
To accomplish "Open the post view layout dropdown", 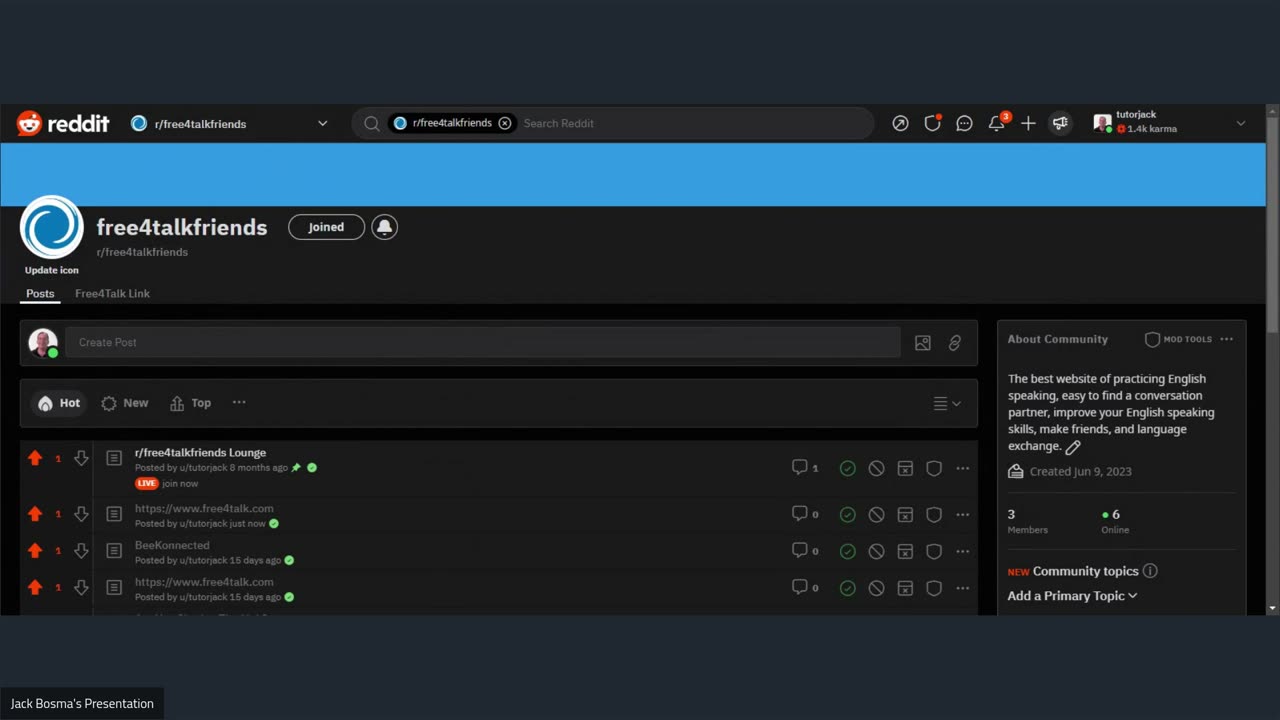I will click(947, 403).
